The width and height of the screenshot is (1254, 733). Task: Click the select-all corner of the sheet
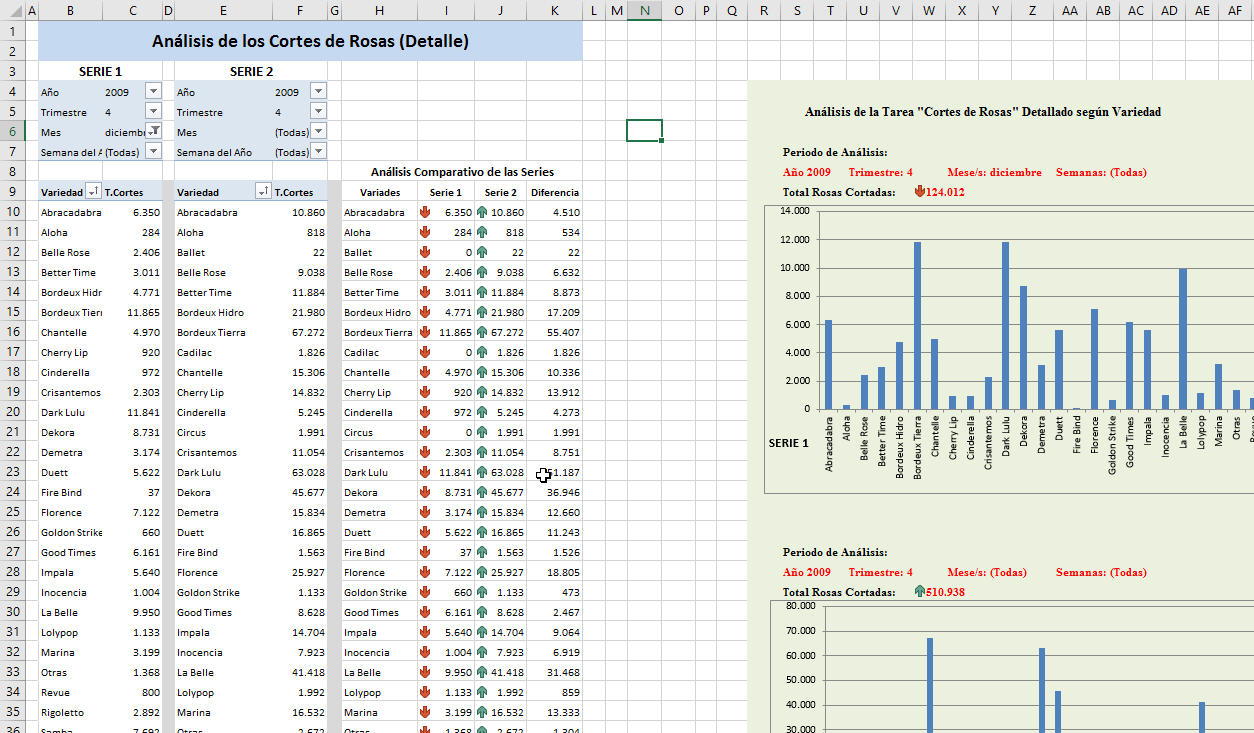pos(12,11)
